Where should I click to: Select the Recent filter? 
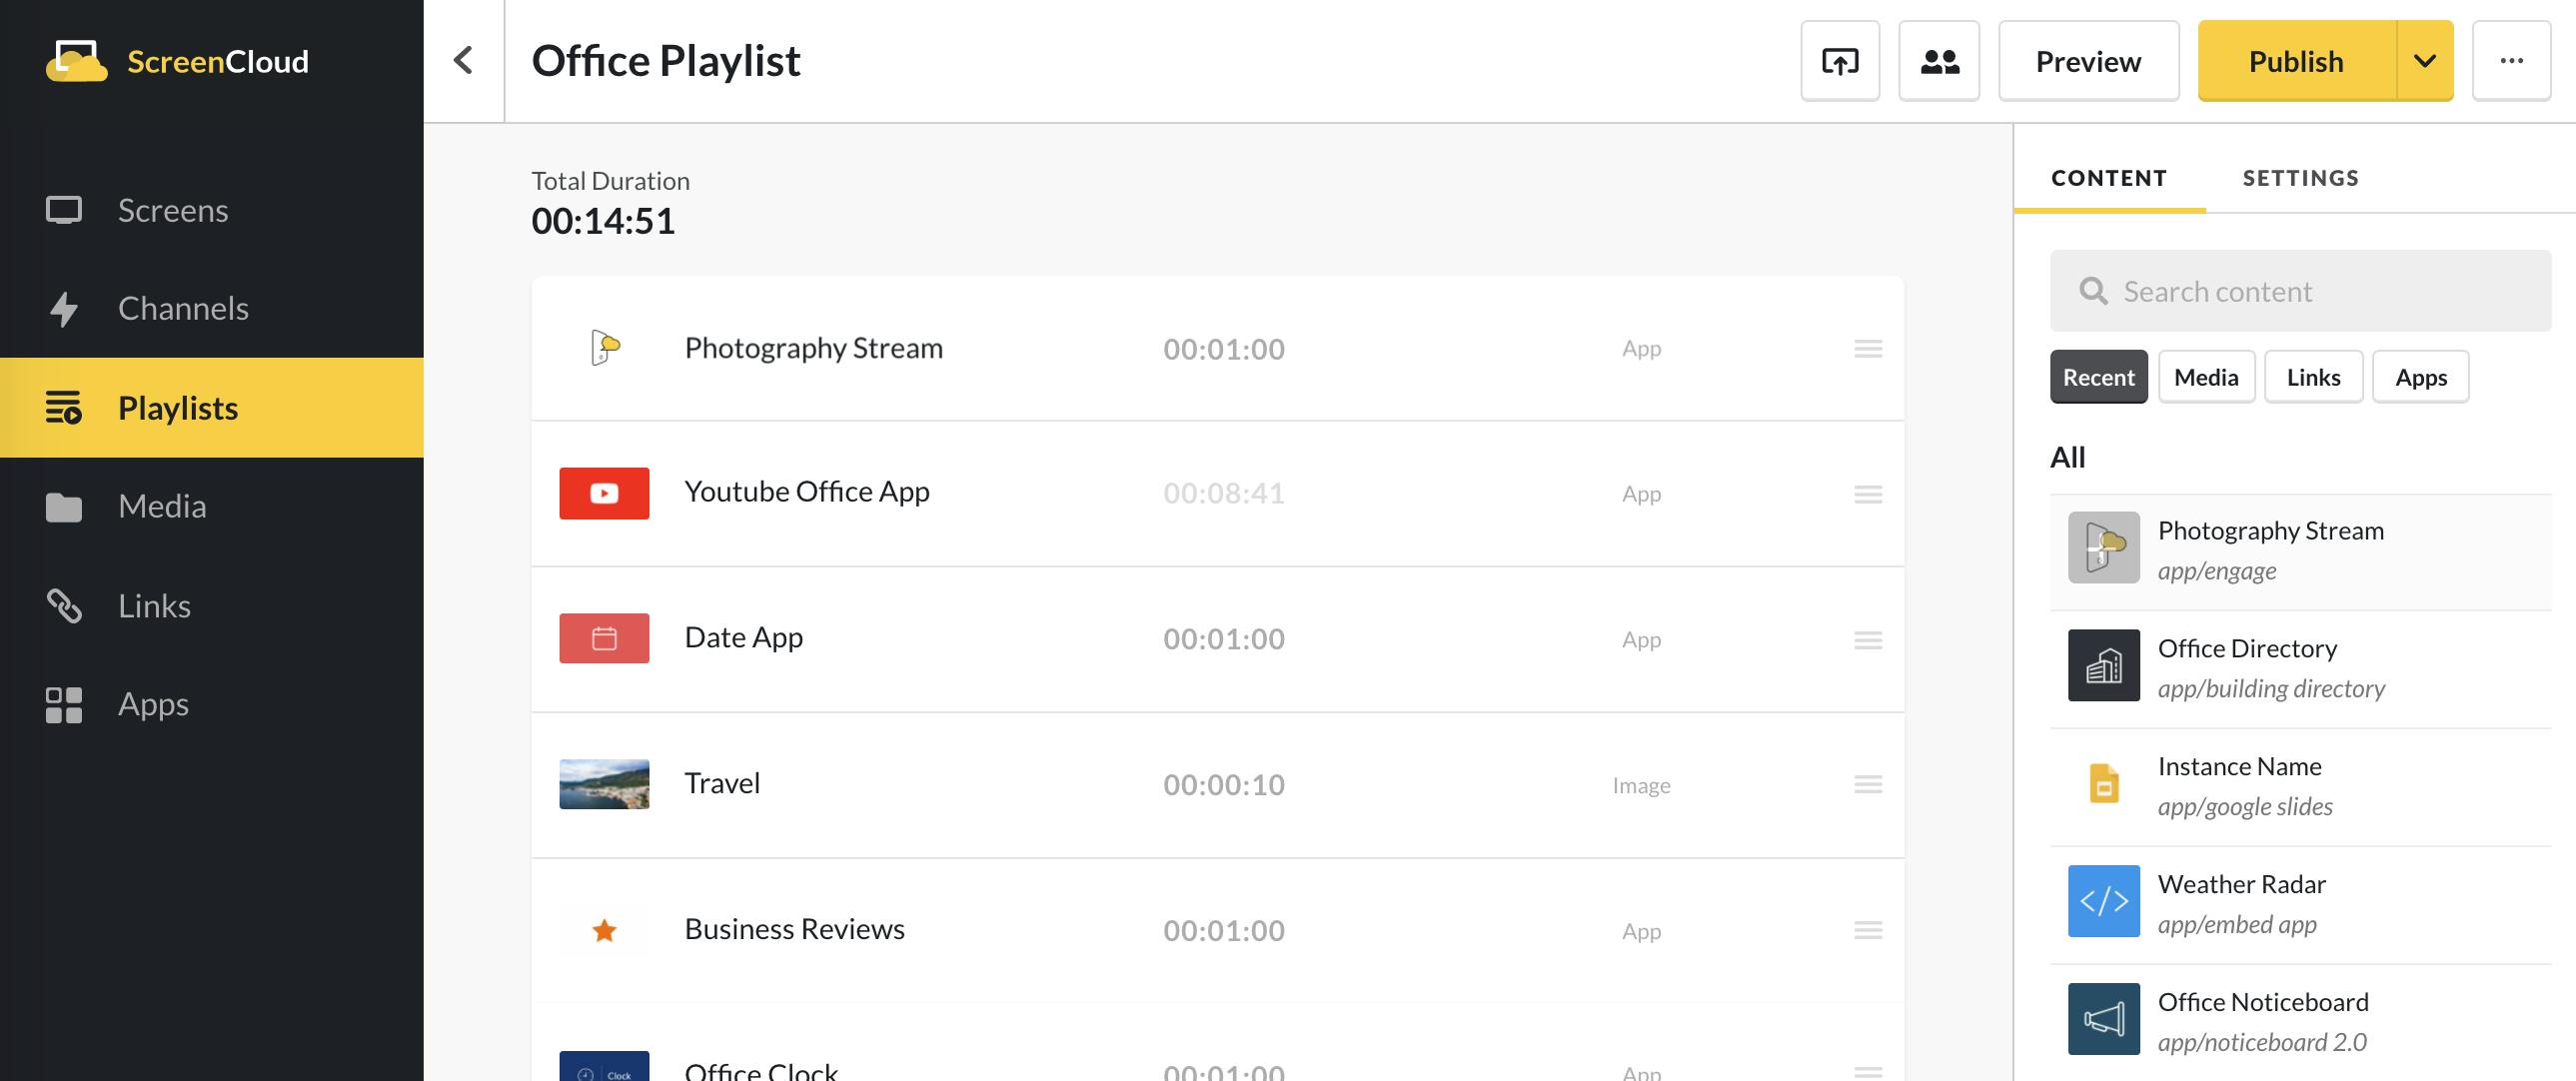point(2098,377)
